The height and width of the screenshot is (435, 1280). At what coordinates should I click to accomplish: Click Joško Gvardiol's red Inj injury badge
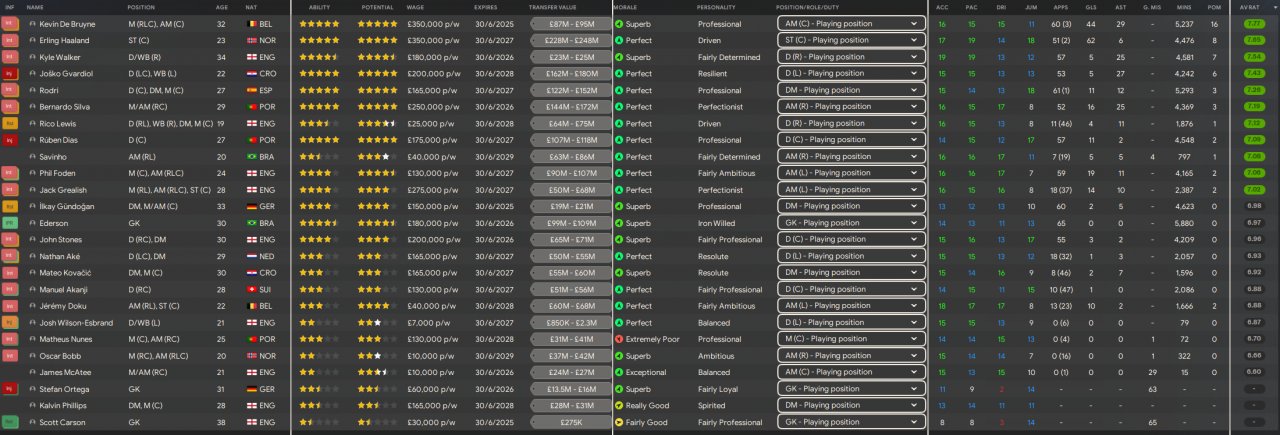tap(10, 73)
